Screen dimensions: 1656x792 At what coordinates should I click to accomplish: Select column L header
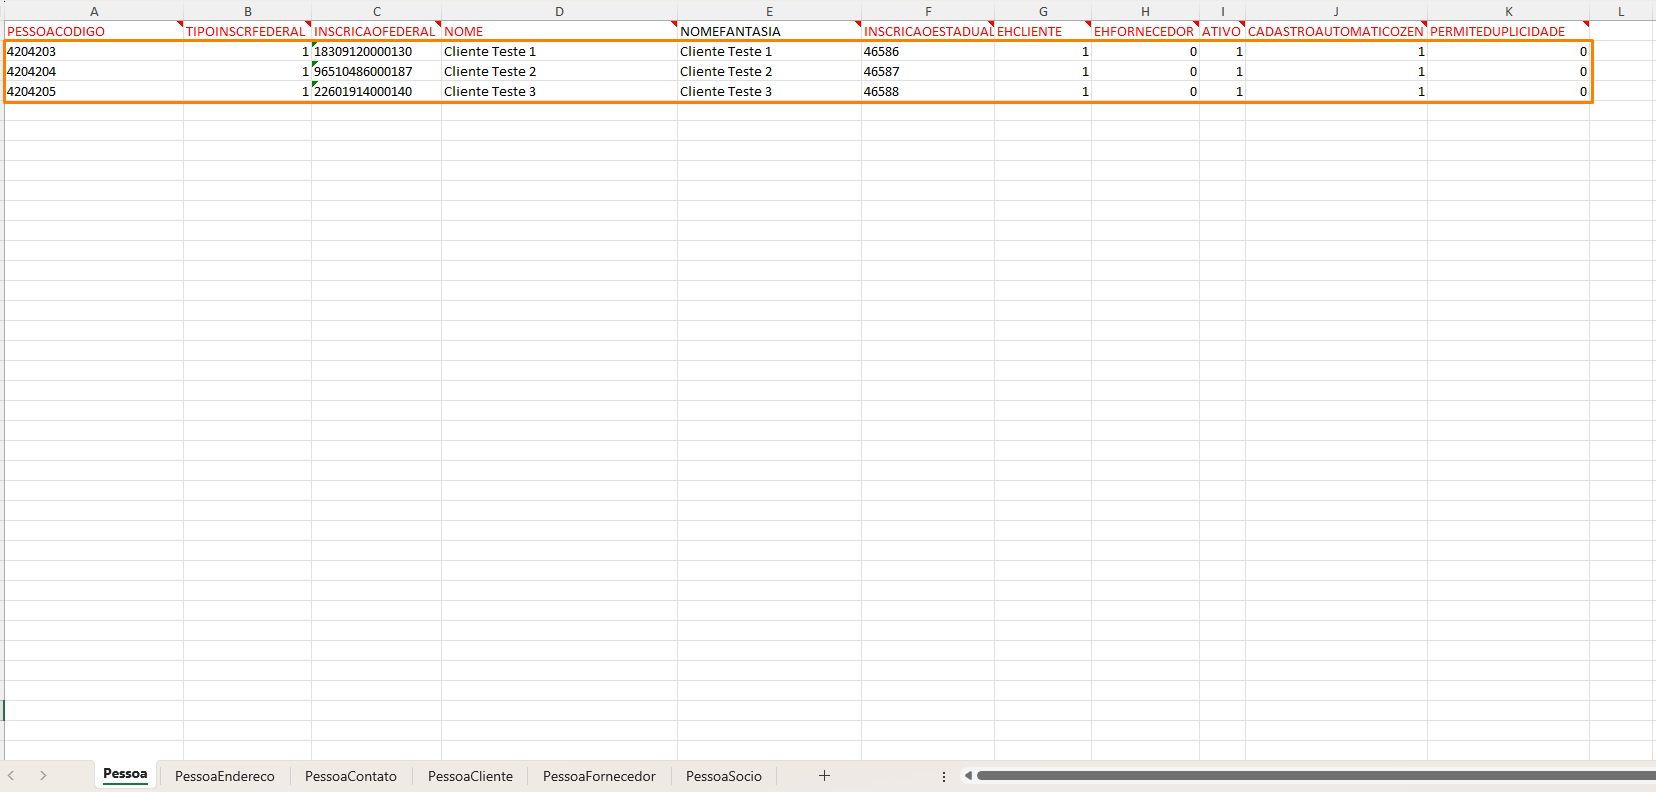(1621, 11)
